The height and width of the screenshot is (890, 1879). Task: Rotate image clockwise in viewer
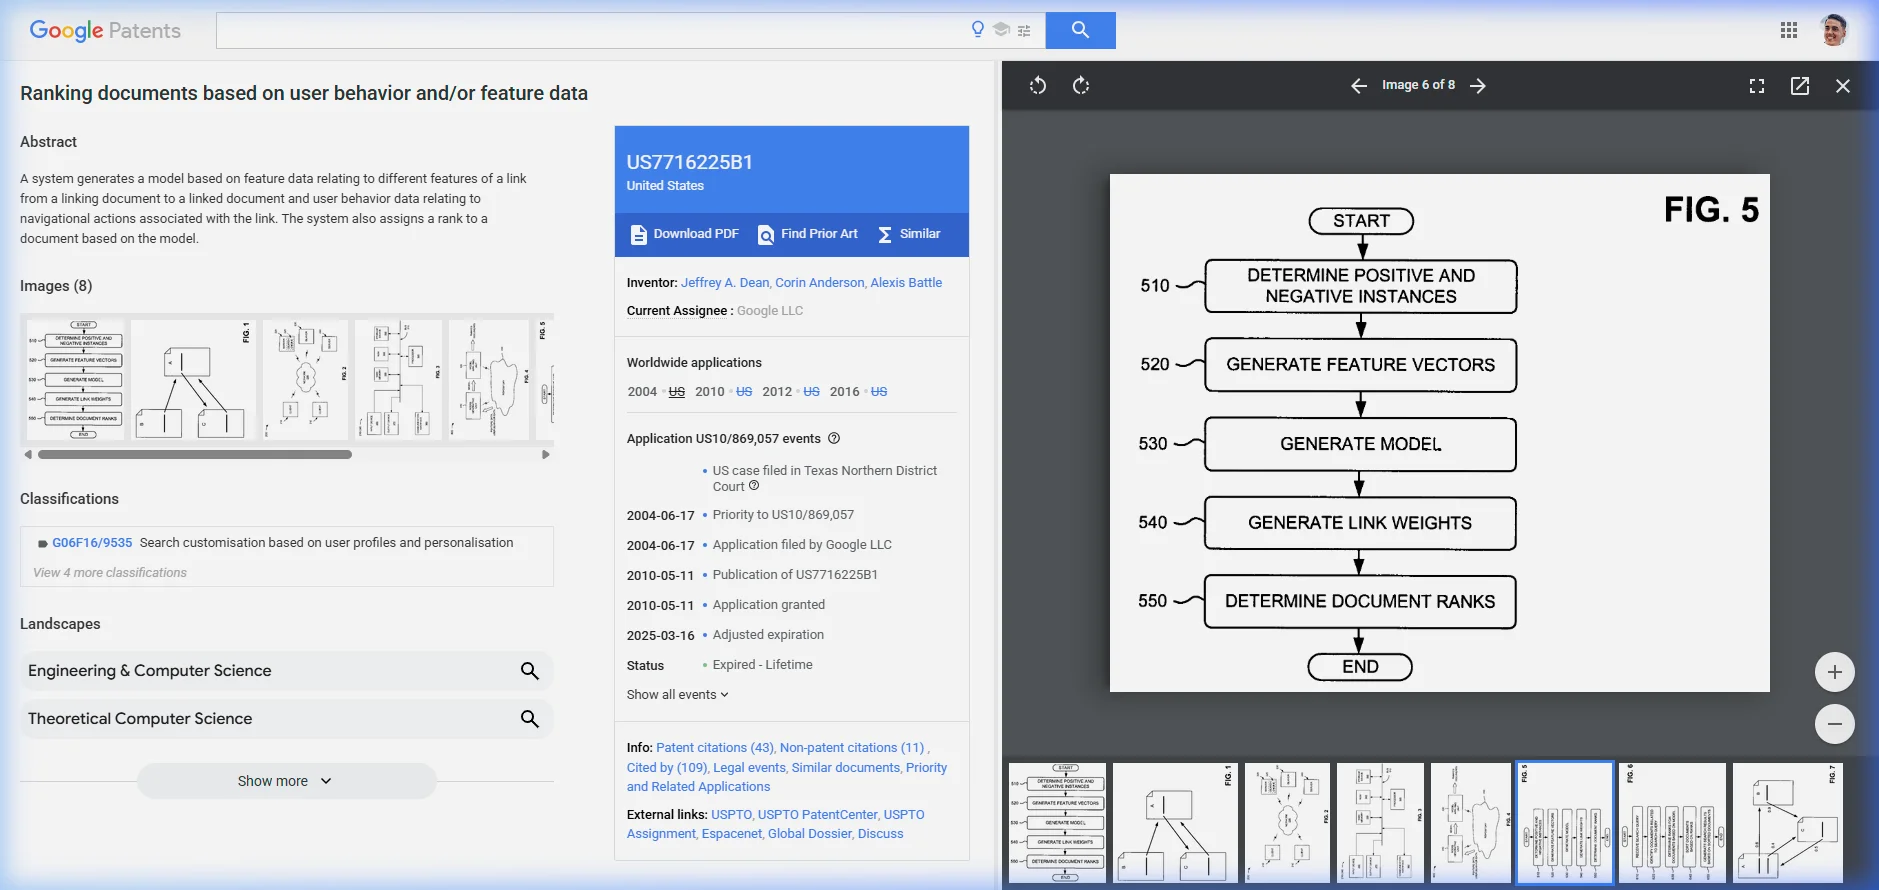pos(1081,86)
